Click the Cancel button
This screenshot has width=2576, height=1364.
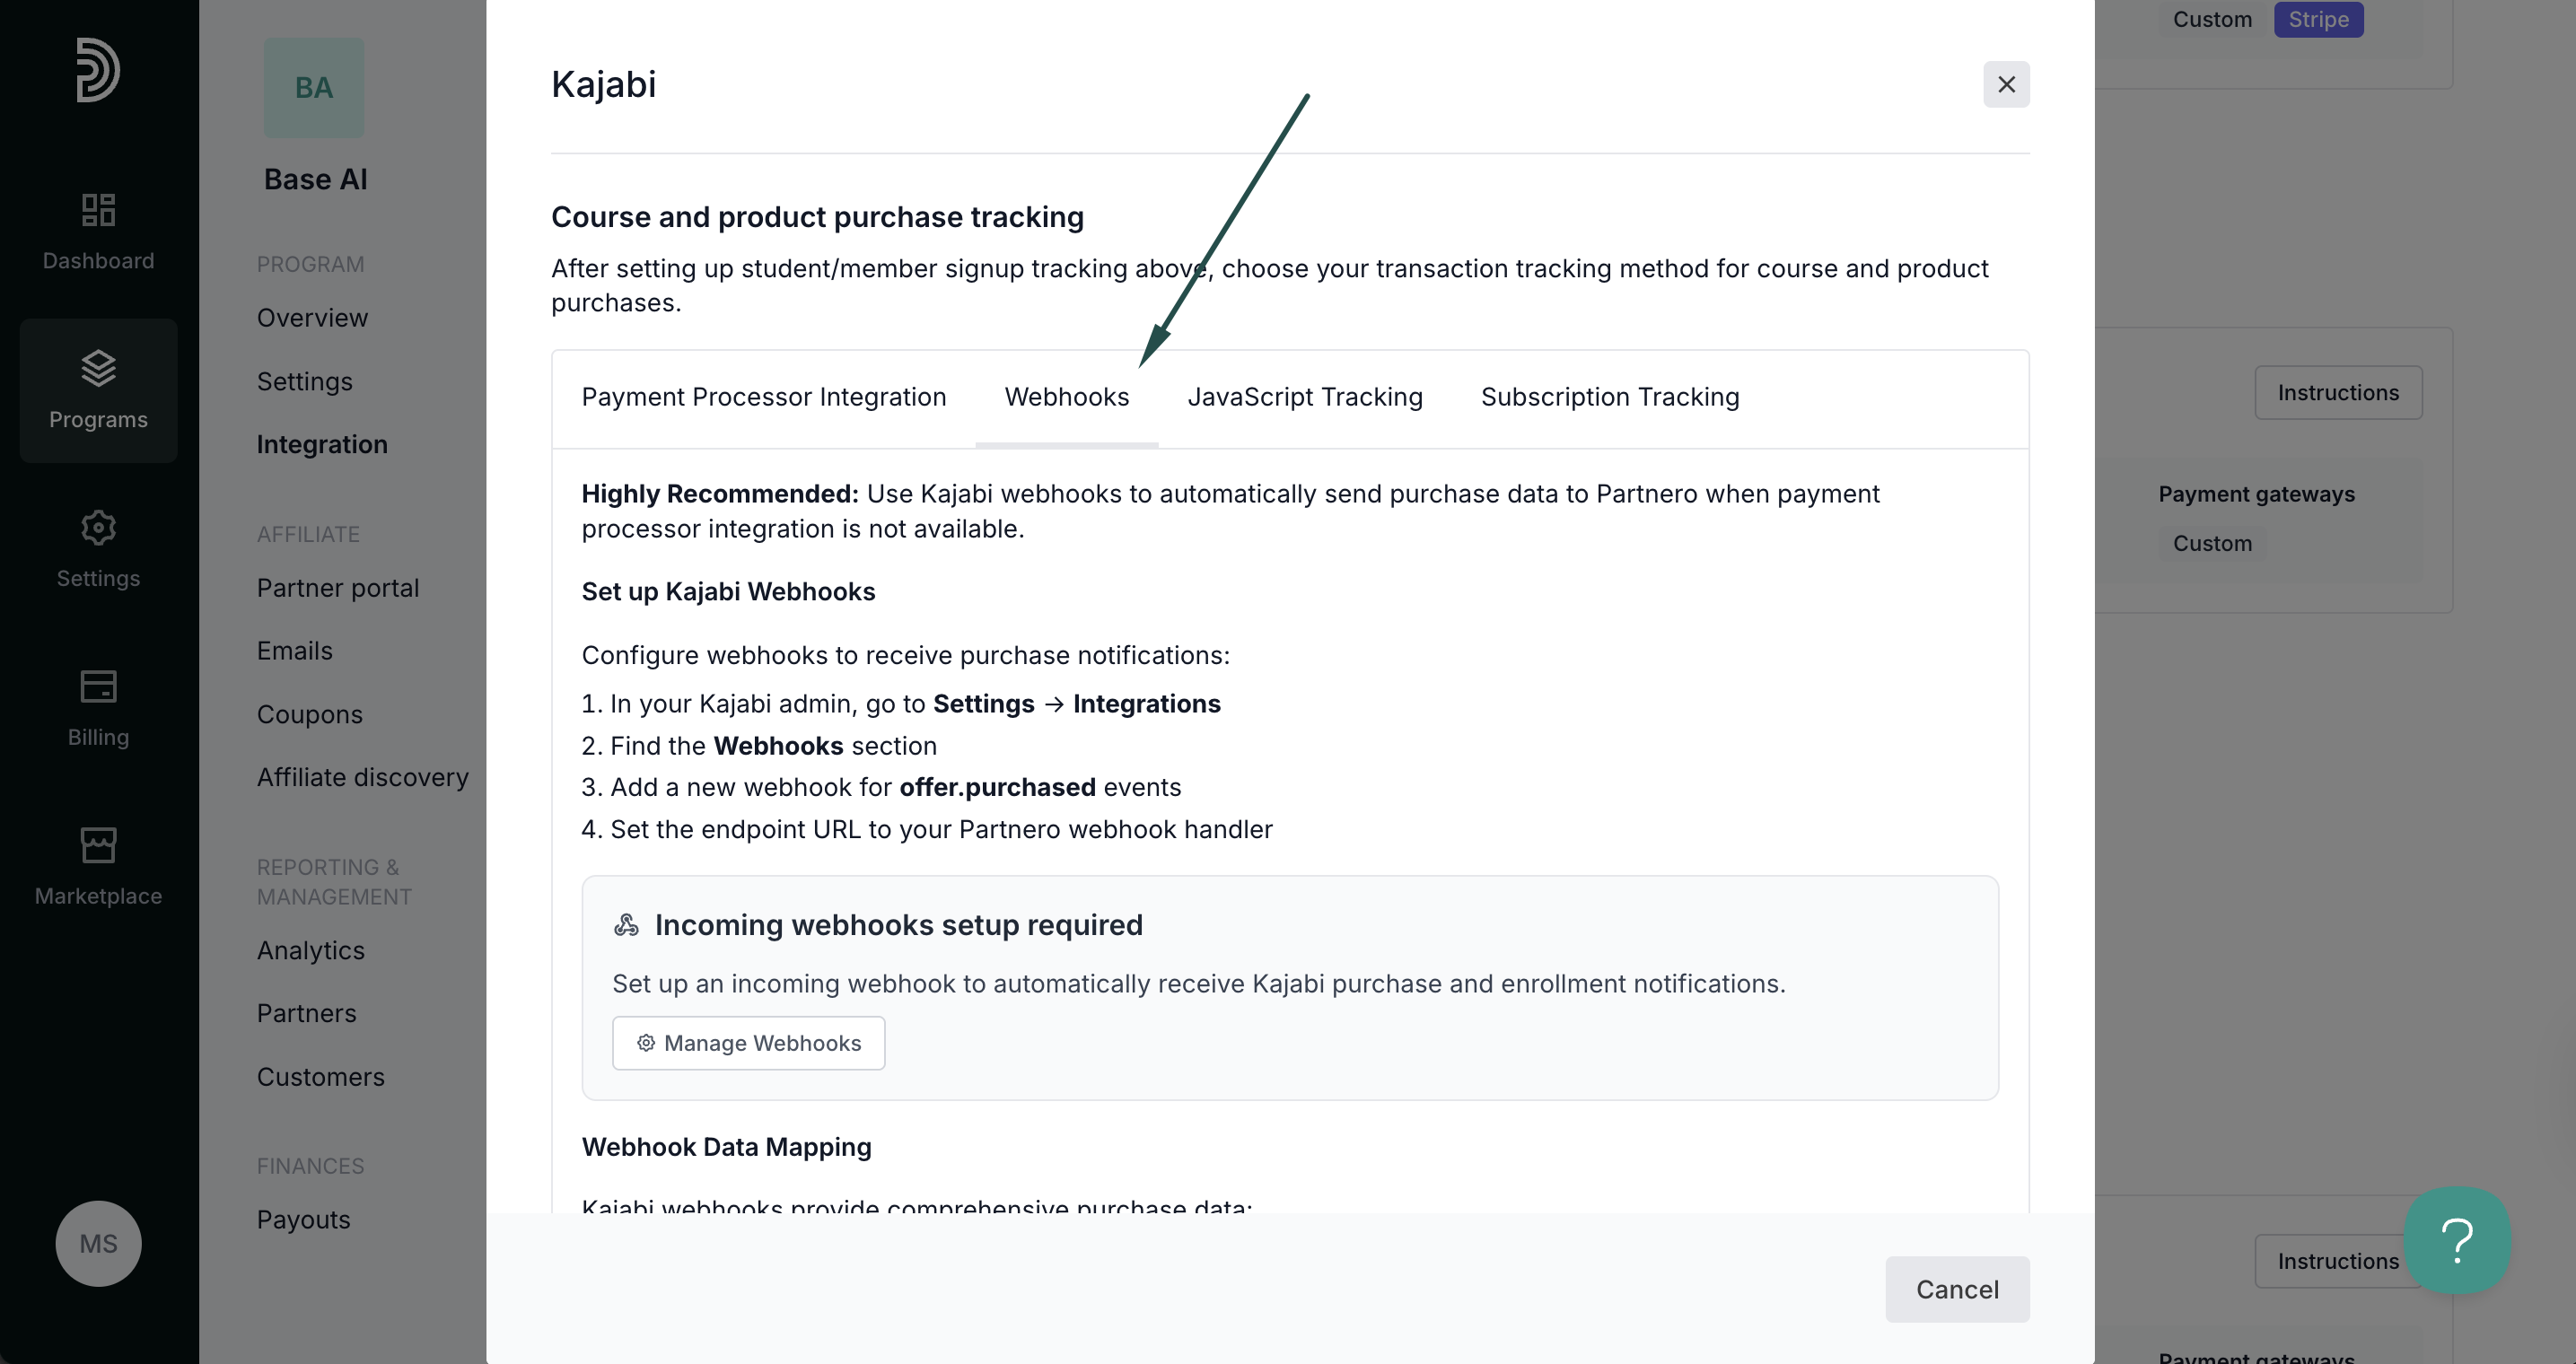tap(1957, 1290)
